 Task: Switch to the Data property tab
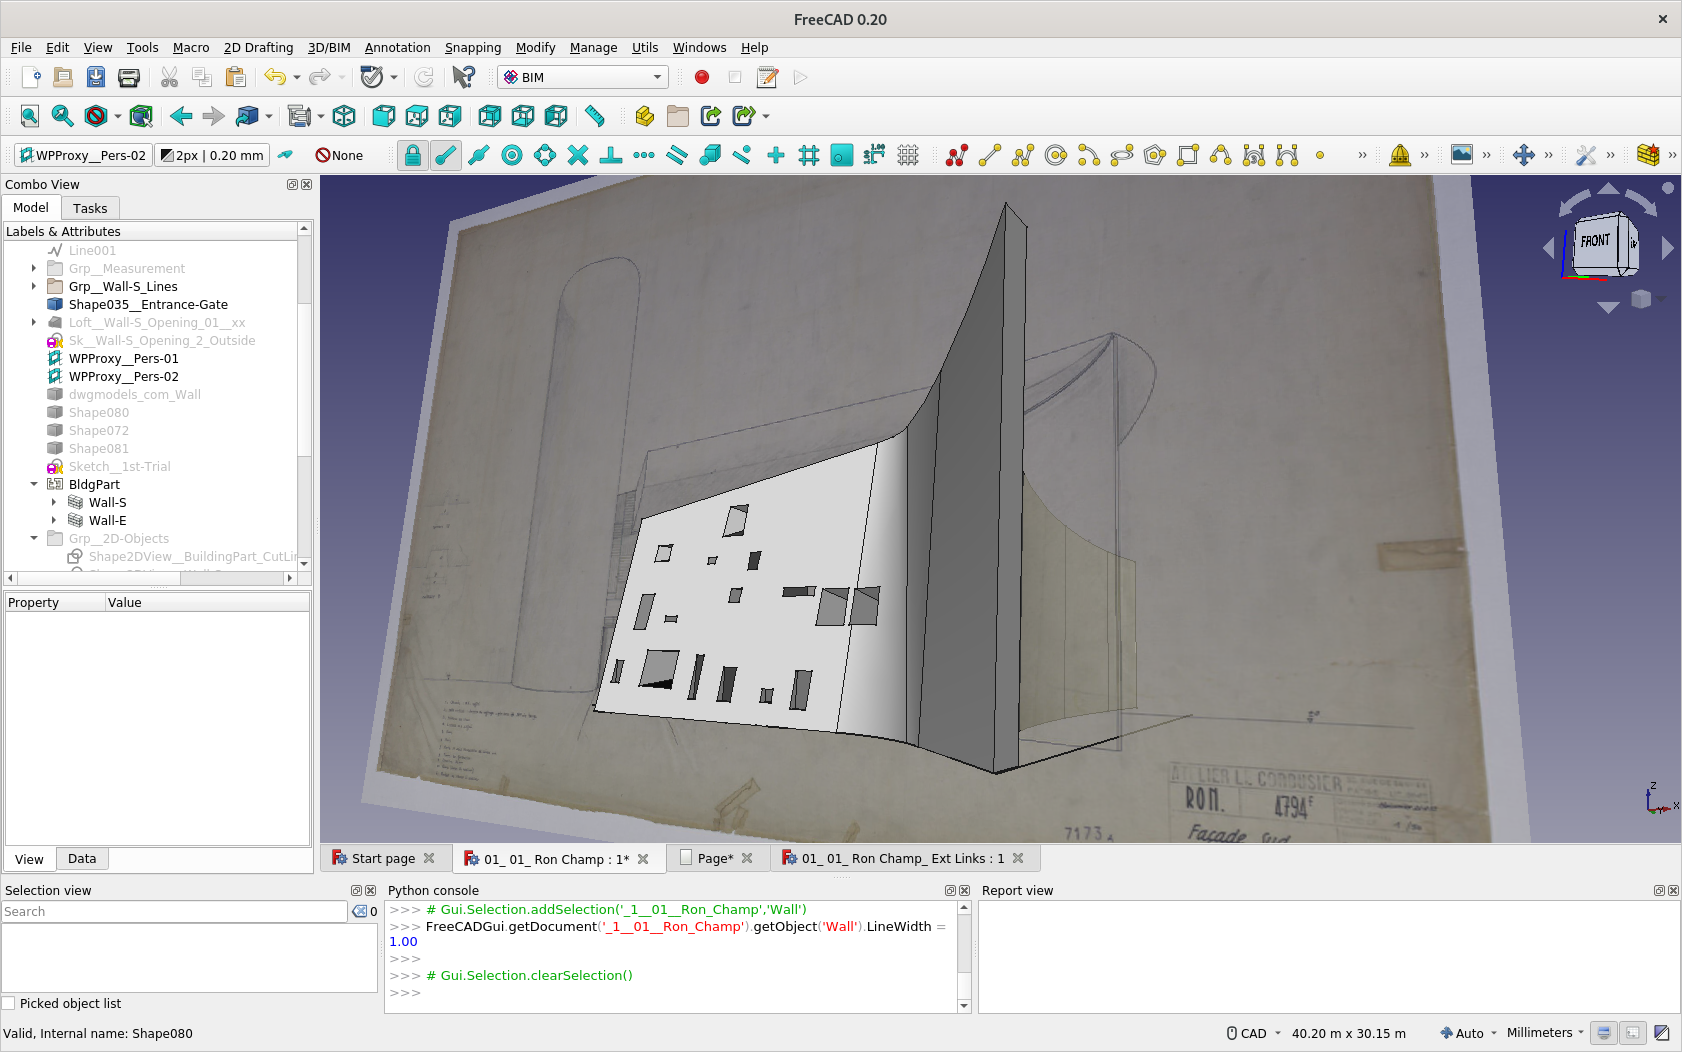[x=82, y=858]
